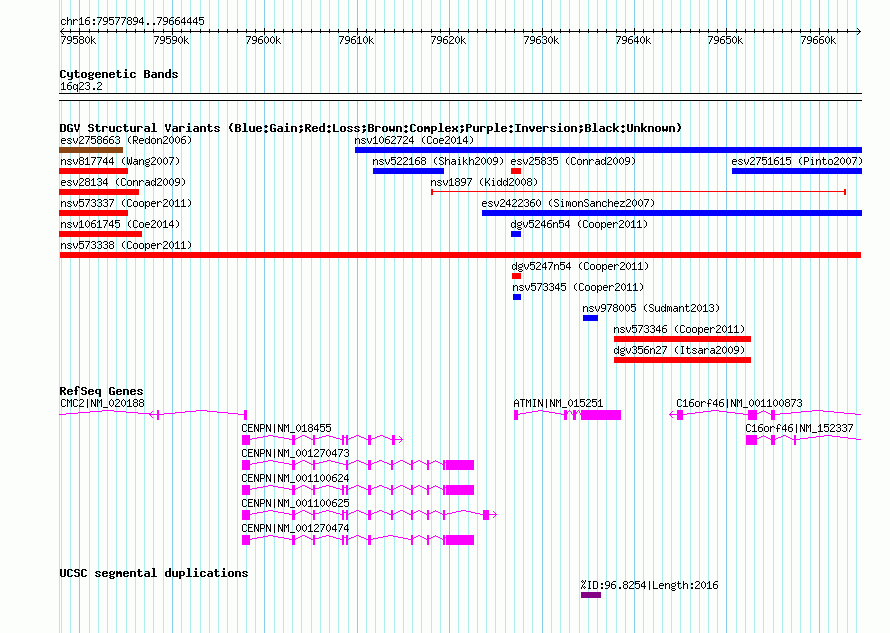This screenshot has height=633, width=890.
Task: Click the red dgv356n27 loss bar
Action: 682,360
